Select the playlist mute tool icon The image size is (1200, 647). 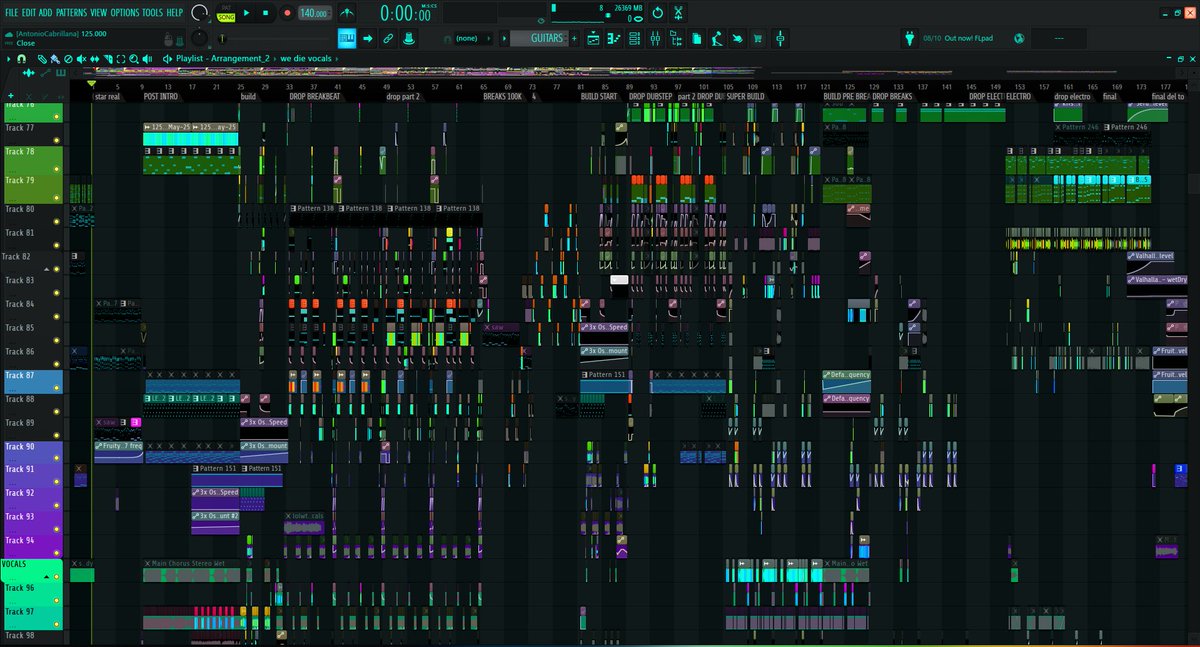(81, 59)
